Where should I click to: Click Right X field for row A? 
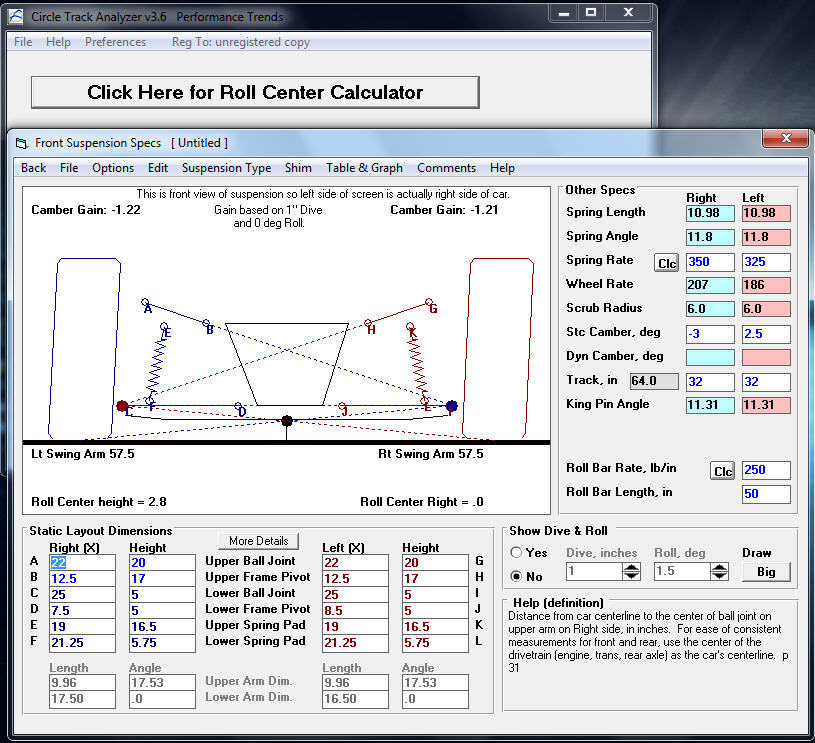point(82,563)
